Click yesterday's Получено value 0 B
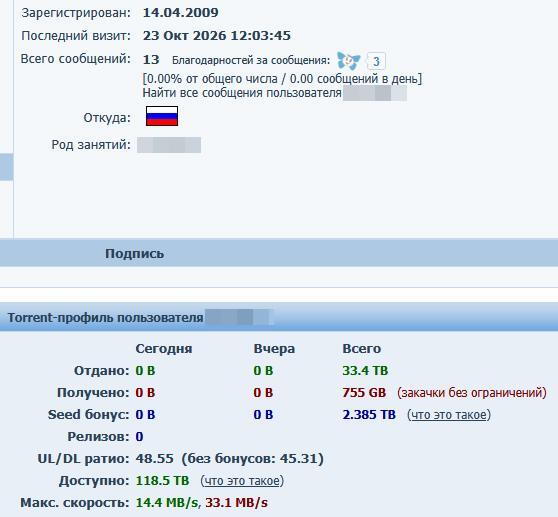 (x=263, y=393)
